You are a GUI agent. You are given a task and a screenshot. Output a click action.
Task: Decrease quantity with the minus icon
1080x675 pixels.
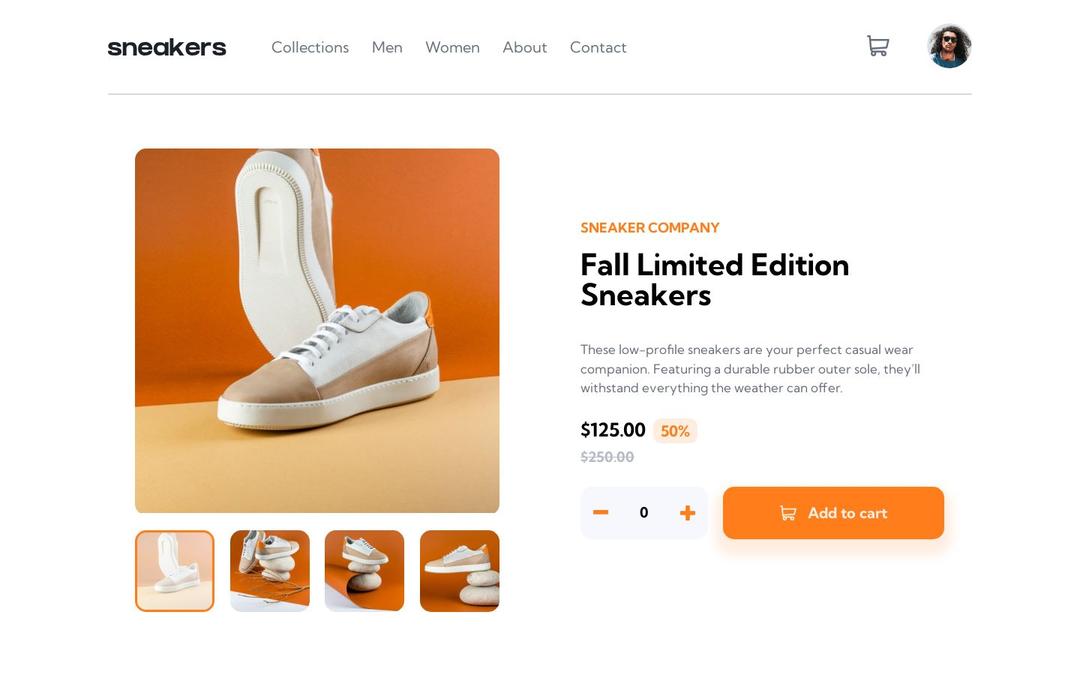(601, 512)
